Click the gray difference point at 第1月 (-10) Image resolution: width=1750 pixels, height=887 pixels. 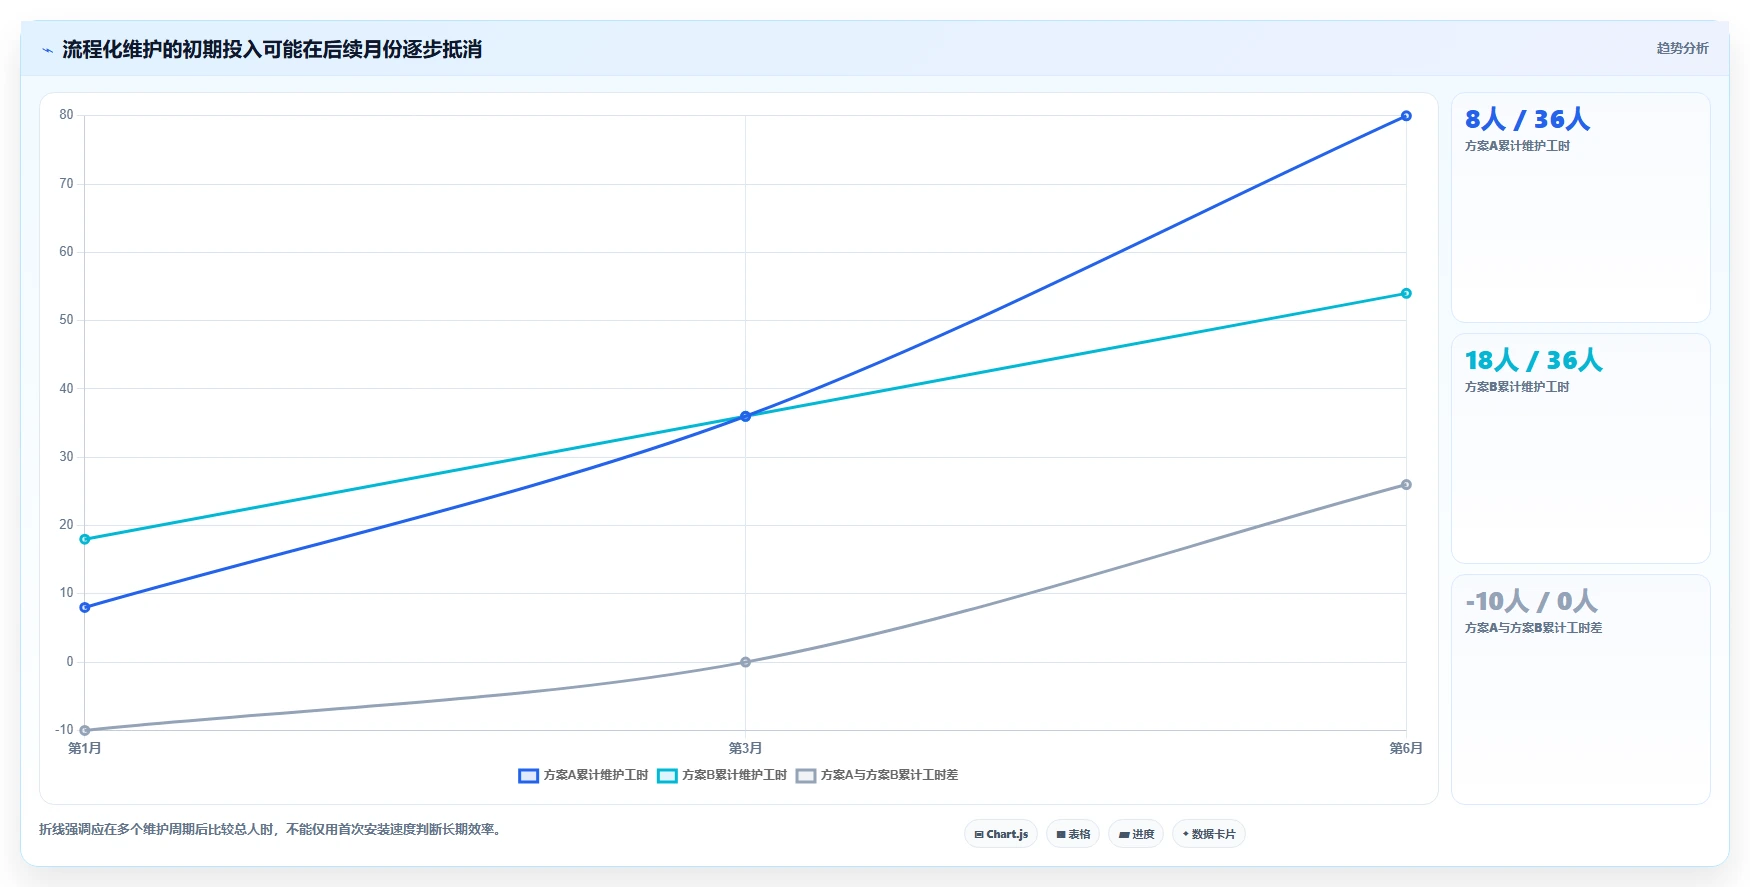coord(85,730)
